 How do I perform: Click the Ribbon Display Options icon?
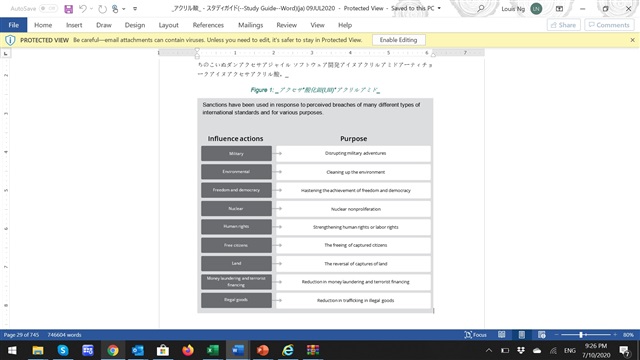click(x=559, y=9)
